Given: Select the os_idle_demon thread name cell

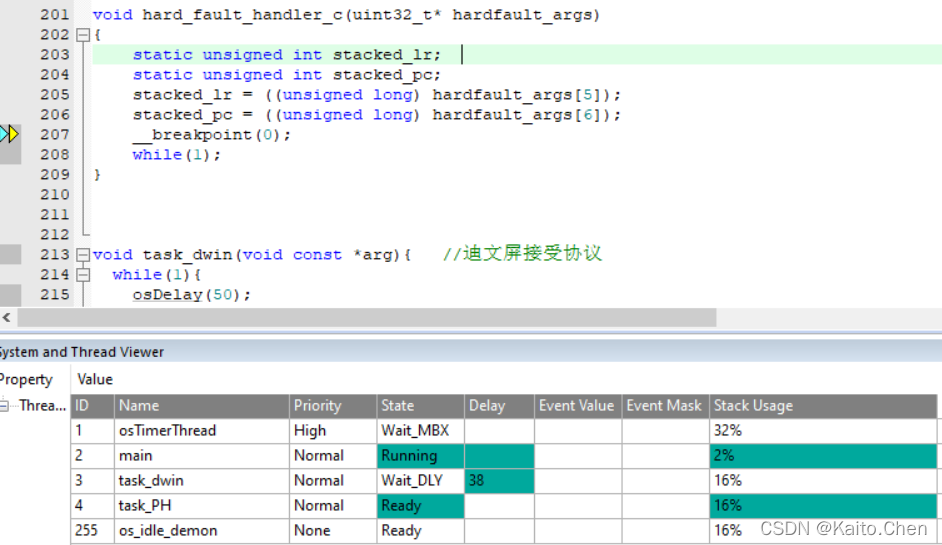Looking at the screenshot, I should [x=202, y=531].
